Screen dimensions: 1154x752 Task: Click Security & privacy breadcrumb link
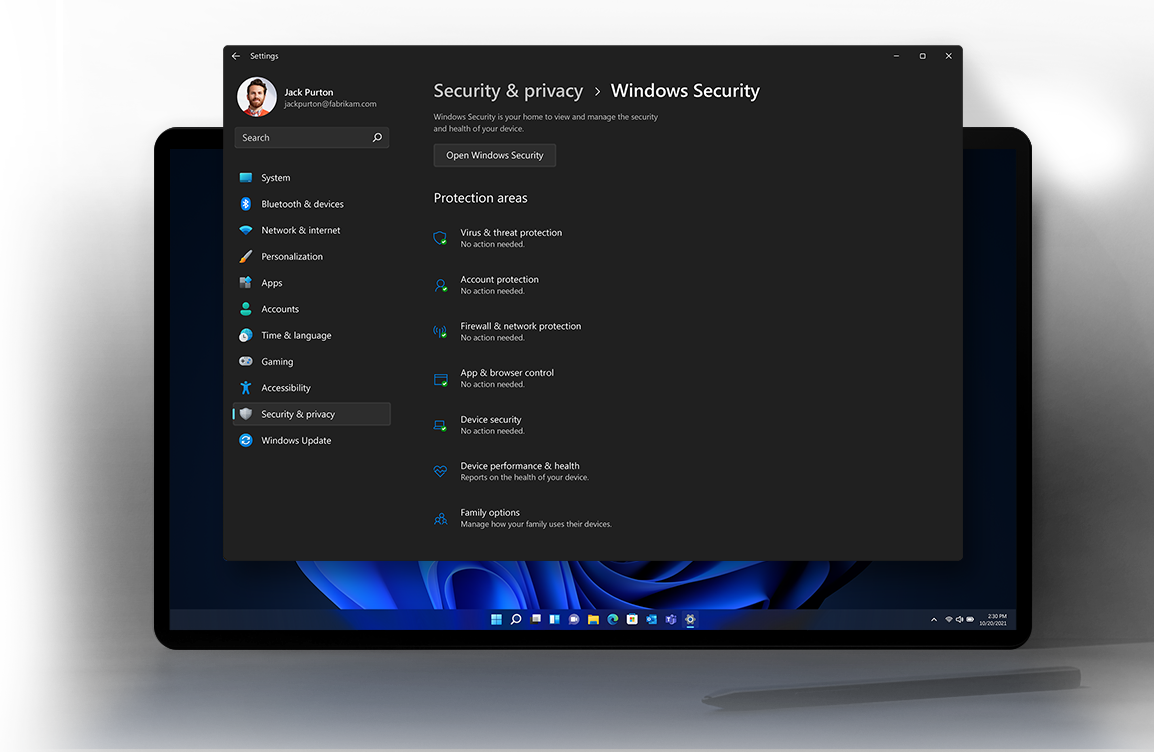(508, 91)
